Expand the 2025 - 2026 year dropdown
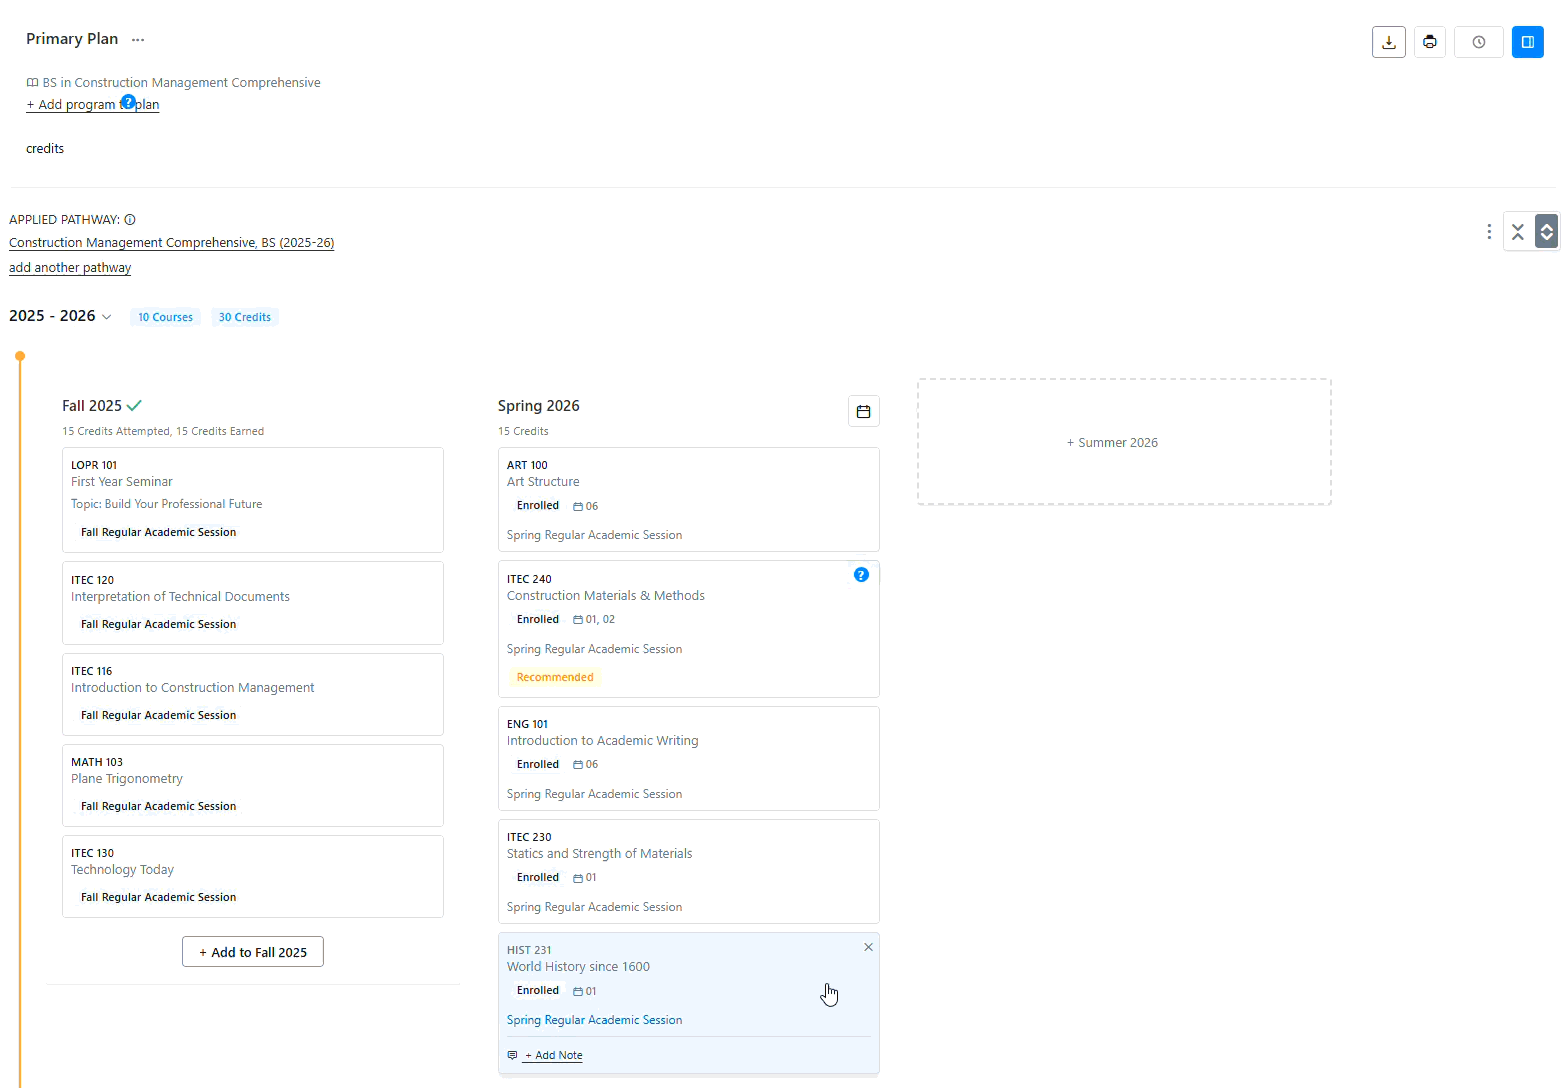The width and height of the screenshot is (1568, 1088). [107, 317]
